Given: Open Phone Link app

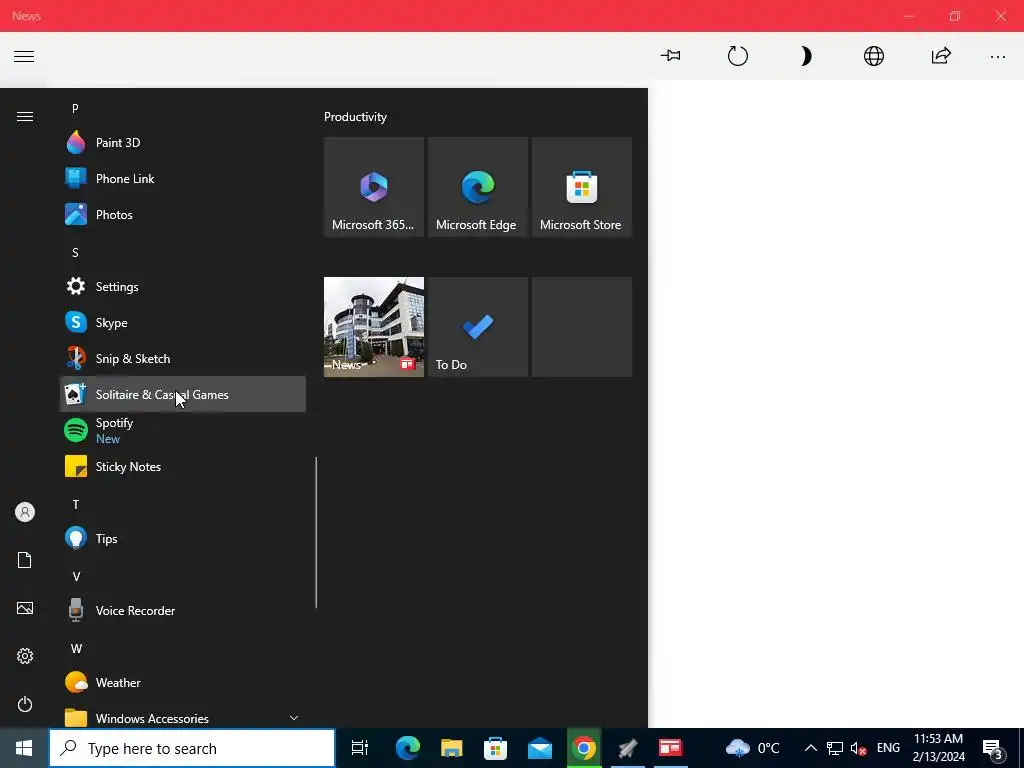Looking at the screenshot, I should click(x=183, y=178).
